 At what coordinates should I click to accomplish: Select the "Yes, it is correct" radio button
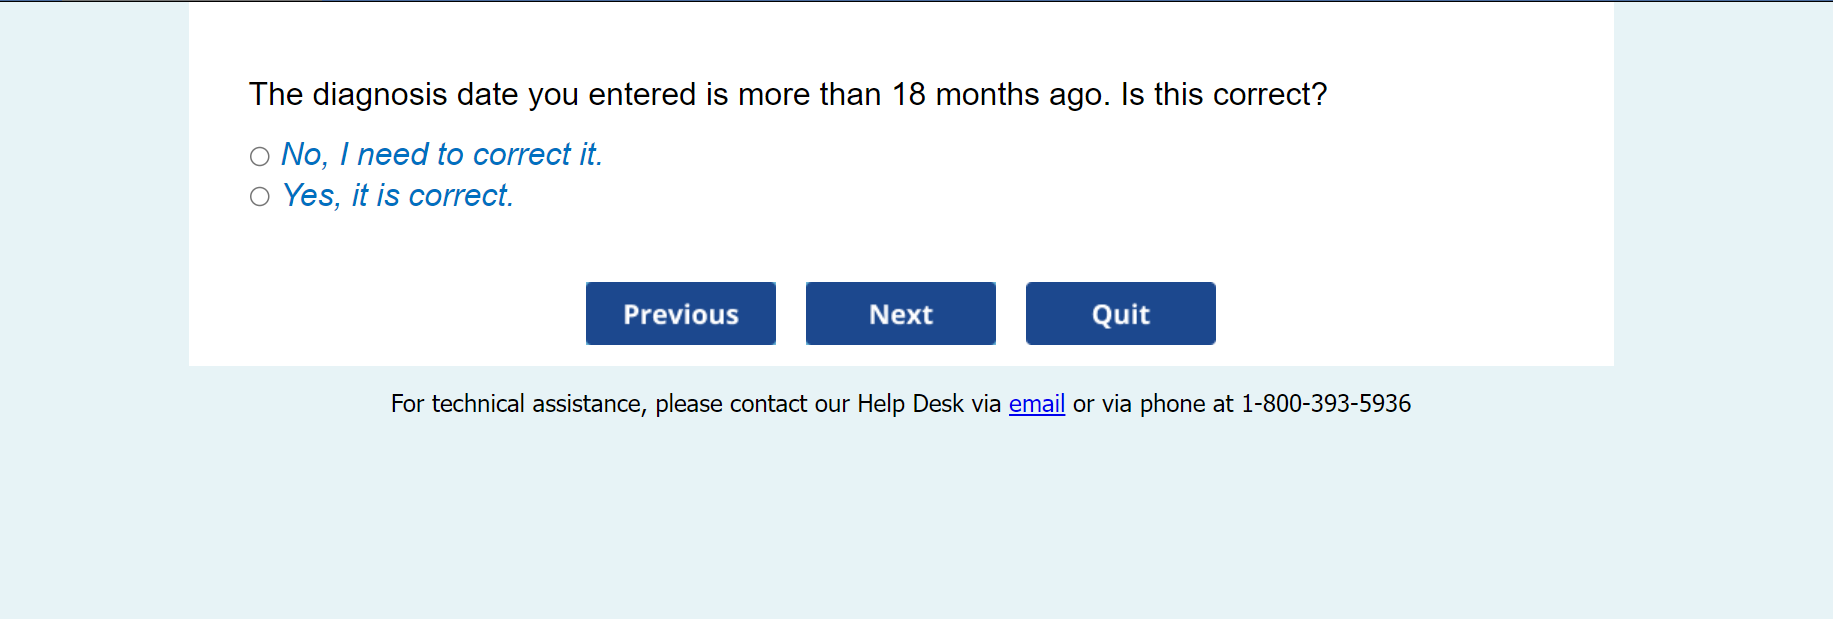tap(260, 197)
